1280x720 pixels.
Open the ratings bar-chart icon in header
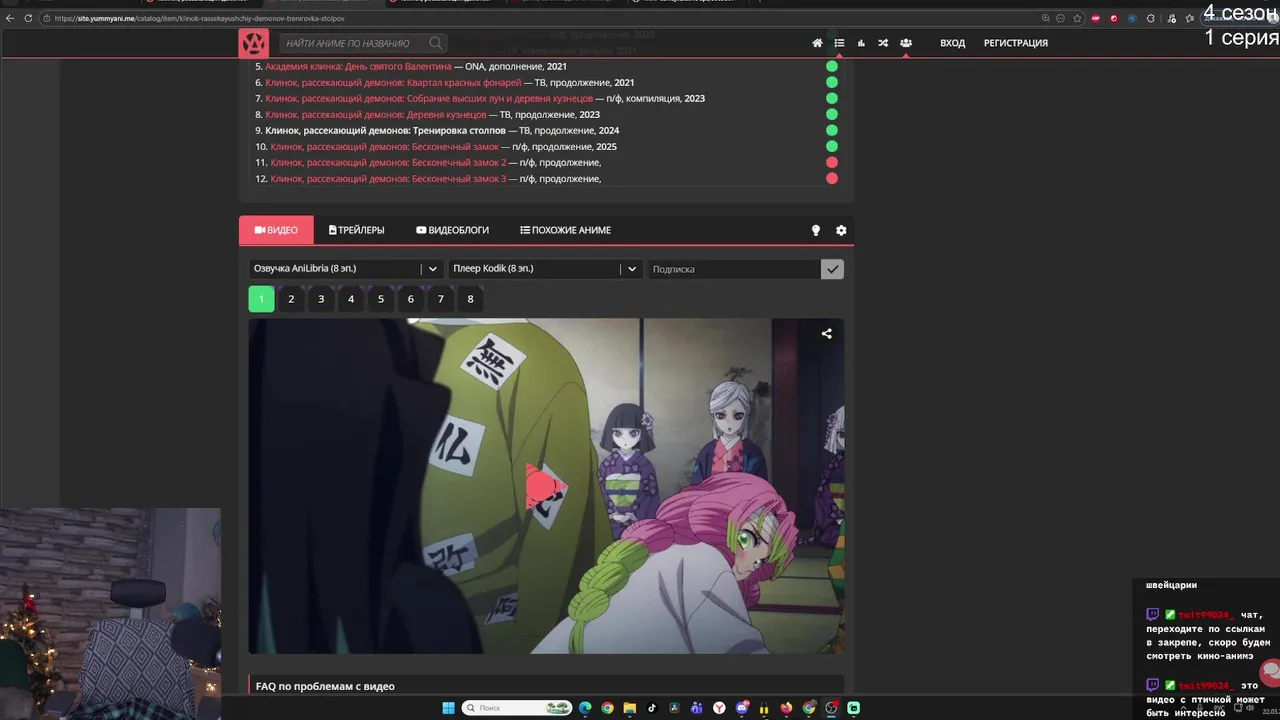[x=861, y=43]
